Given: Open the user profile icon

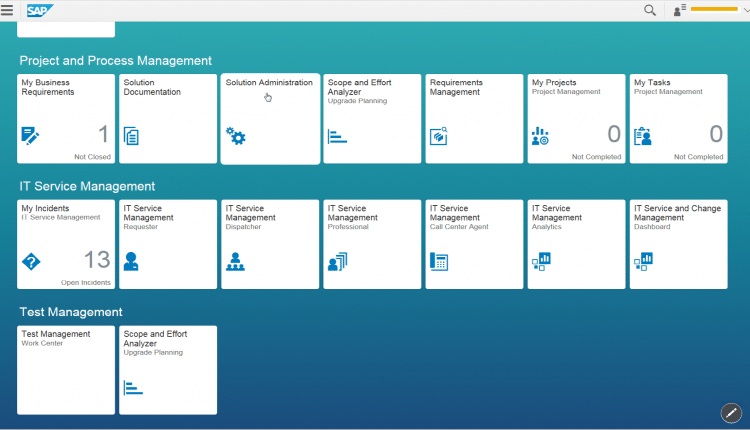Looking at the screenshot, I should [x=679, y=10].
